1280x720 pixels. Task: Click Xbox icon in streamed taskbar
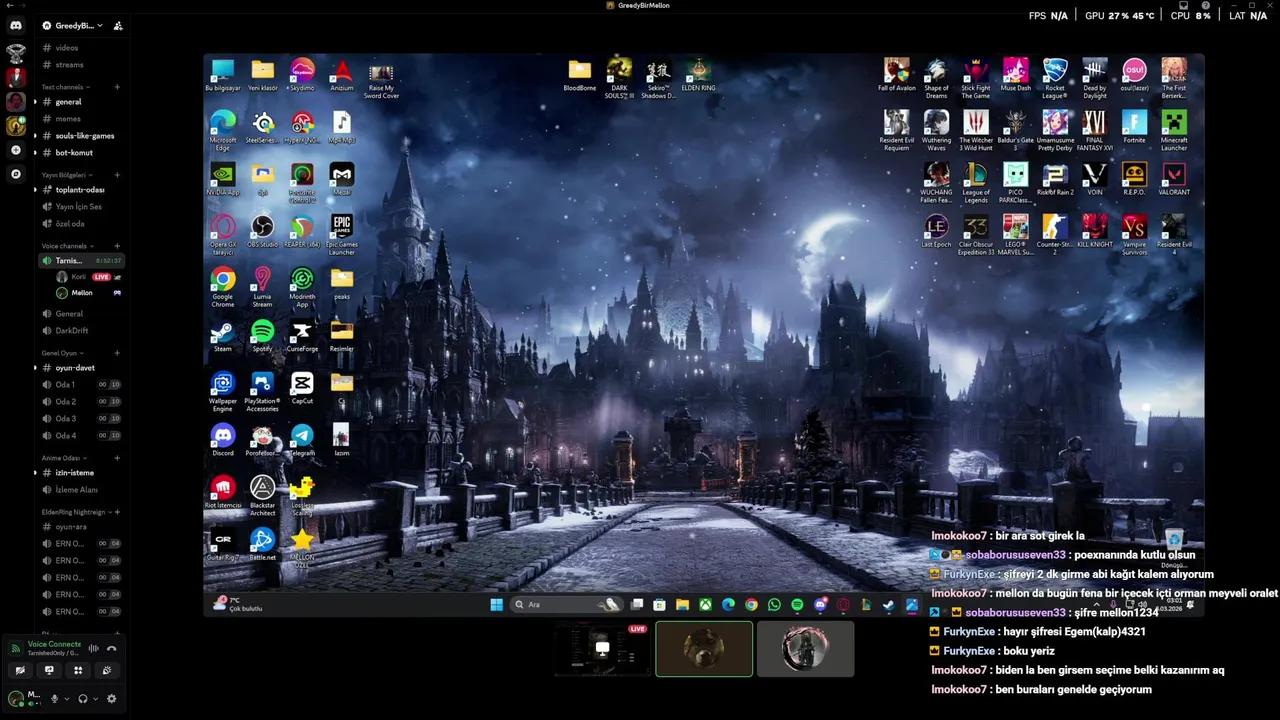click(705, 604)
